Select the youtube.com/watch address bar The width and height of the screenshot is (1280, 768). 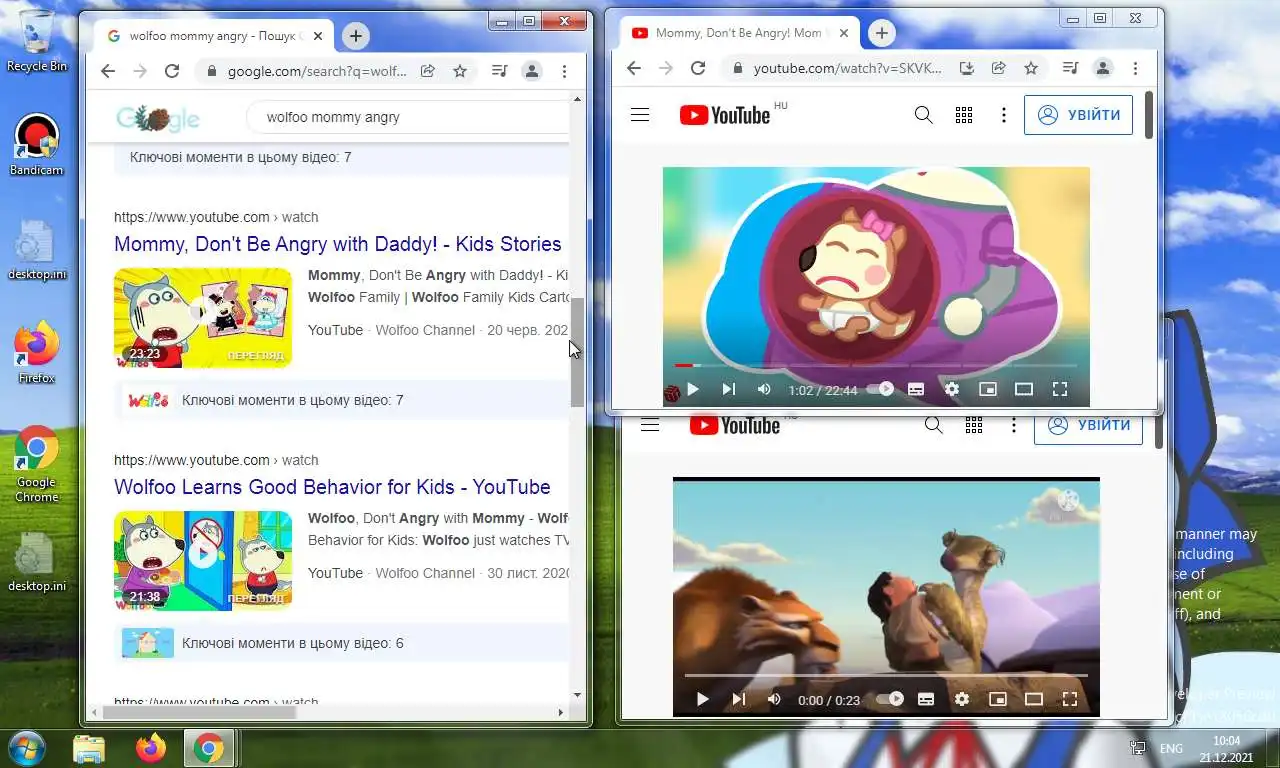click(x=848, y=68)
